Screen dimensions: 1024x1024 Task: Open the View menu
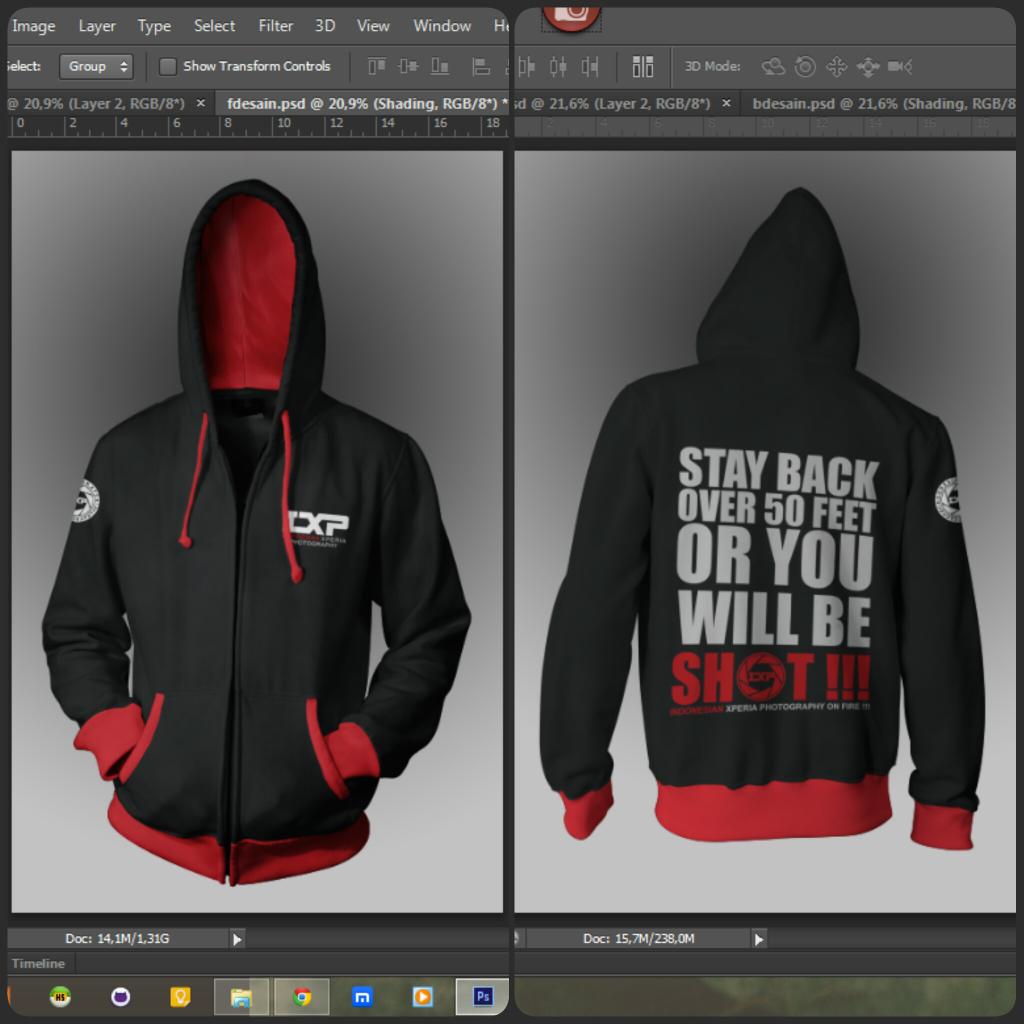click(x=373, y=26)
